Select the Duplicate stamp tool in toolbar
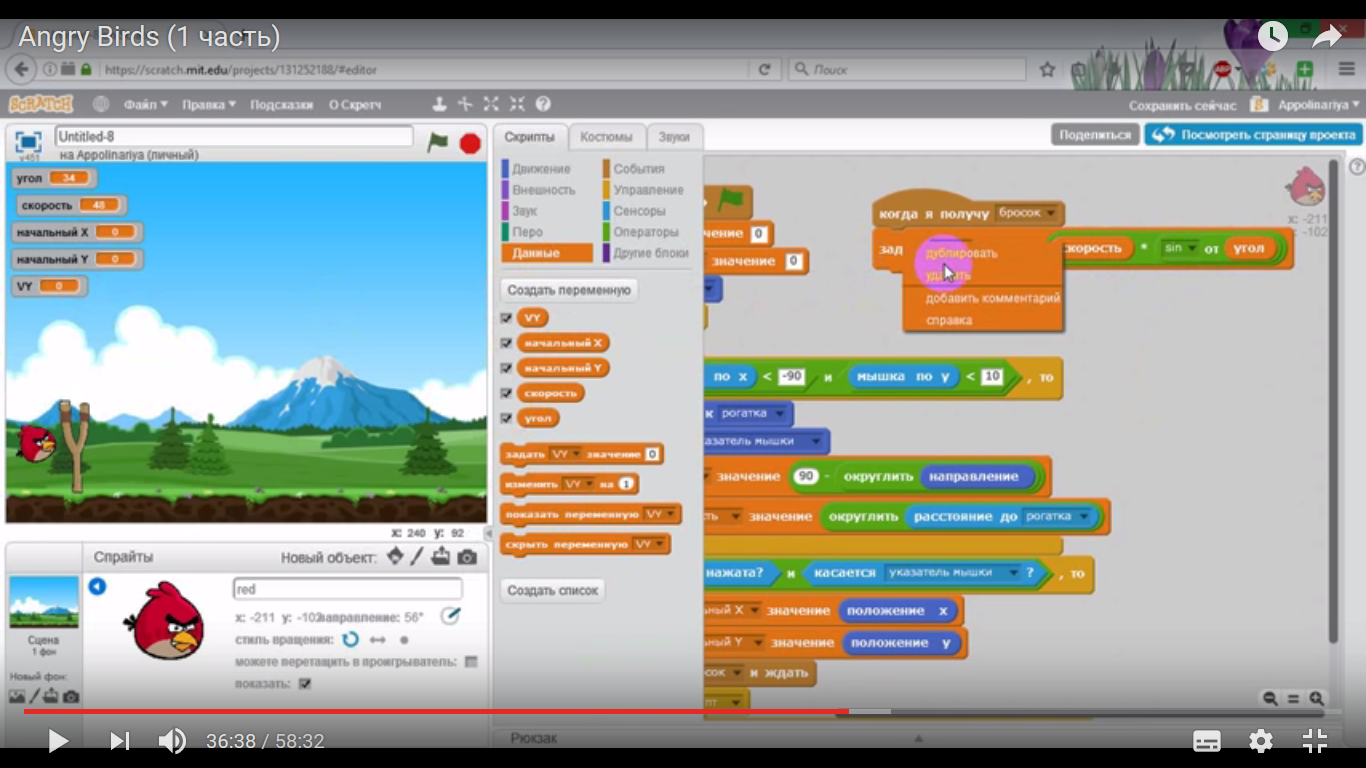The height and width of the screenshot is (768, 1366). click(439, 104)
